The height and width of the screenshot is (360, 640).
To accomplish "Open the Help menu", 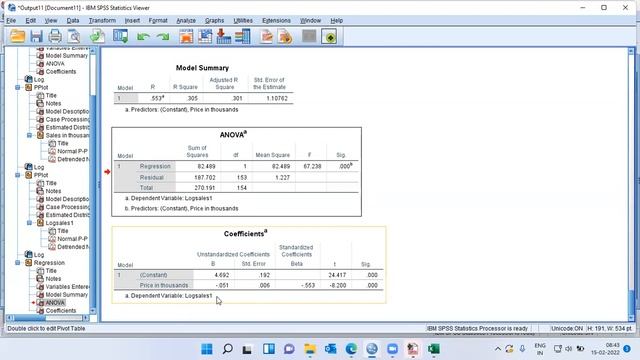I will [336, 20].
